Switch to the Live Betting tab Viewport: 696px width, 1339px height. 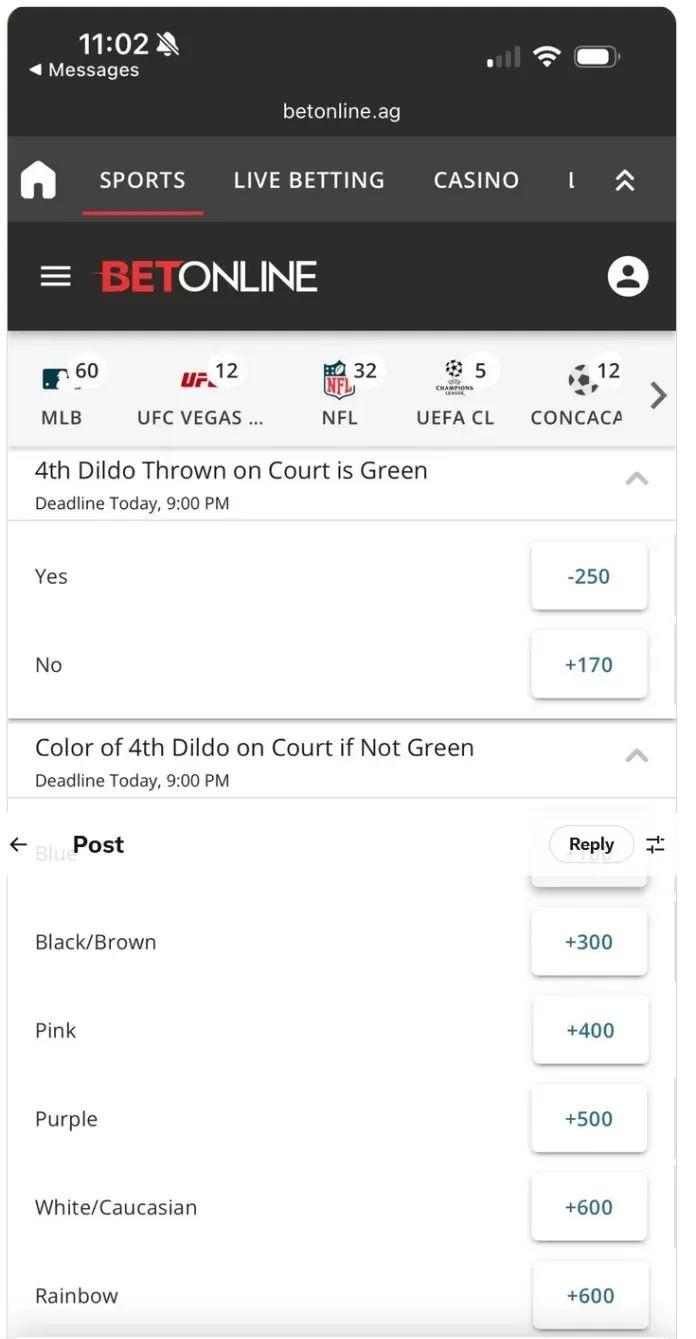309,181
